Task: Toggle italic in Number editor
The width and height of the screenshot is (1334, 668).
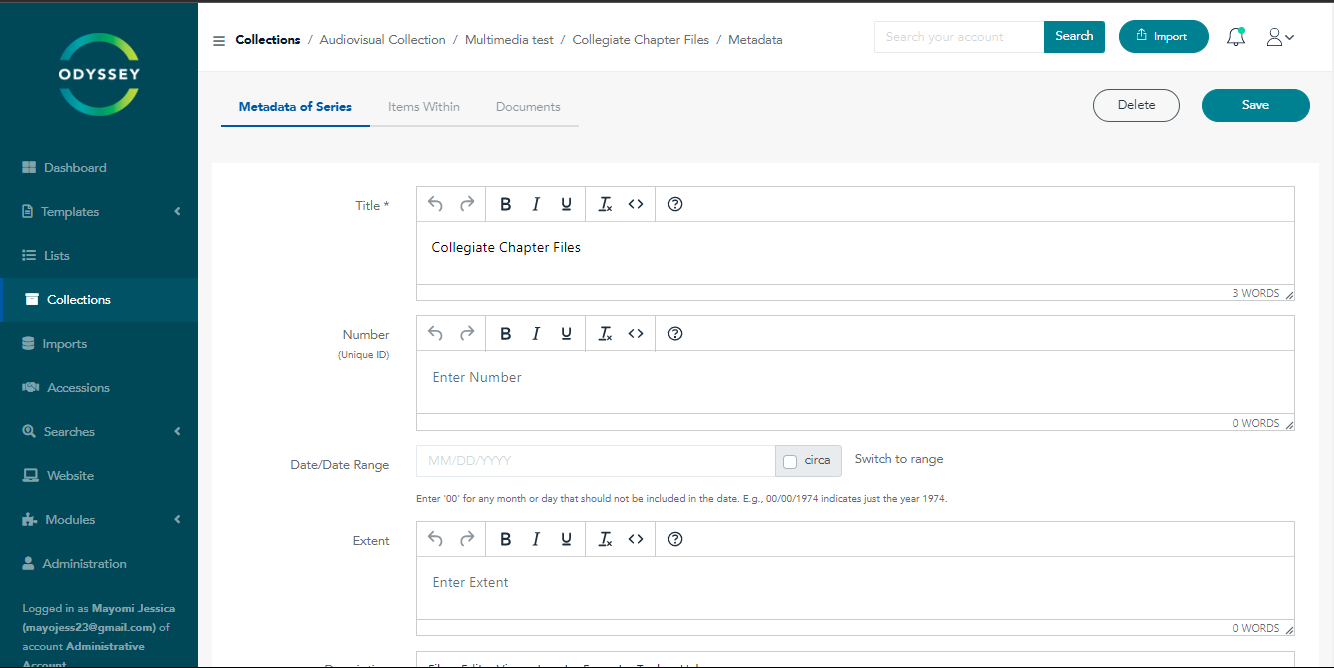Action: click(x=536, y=334)
